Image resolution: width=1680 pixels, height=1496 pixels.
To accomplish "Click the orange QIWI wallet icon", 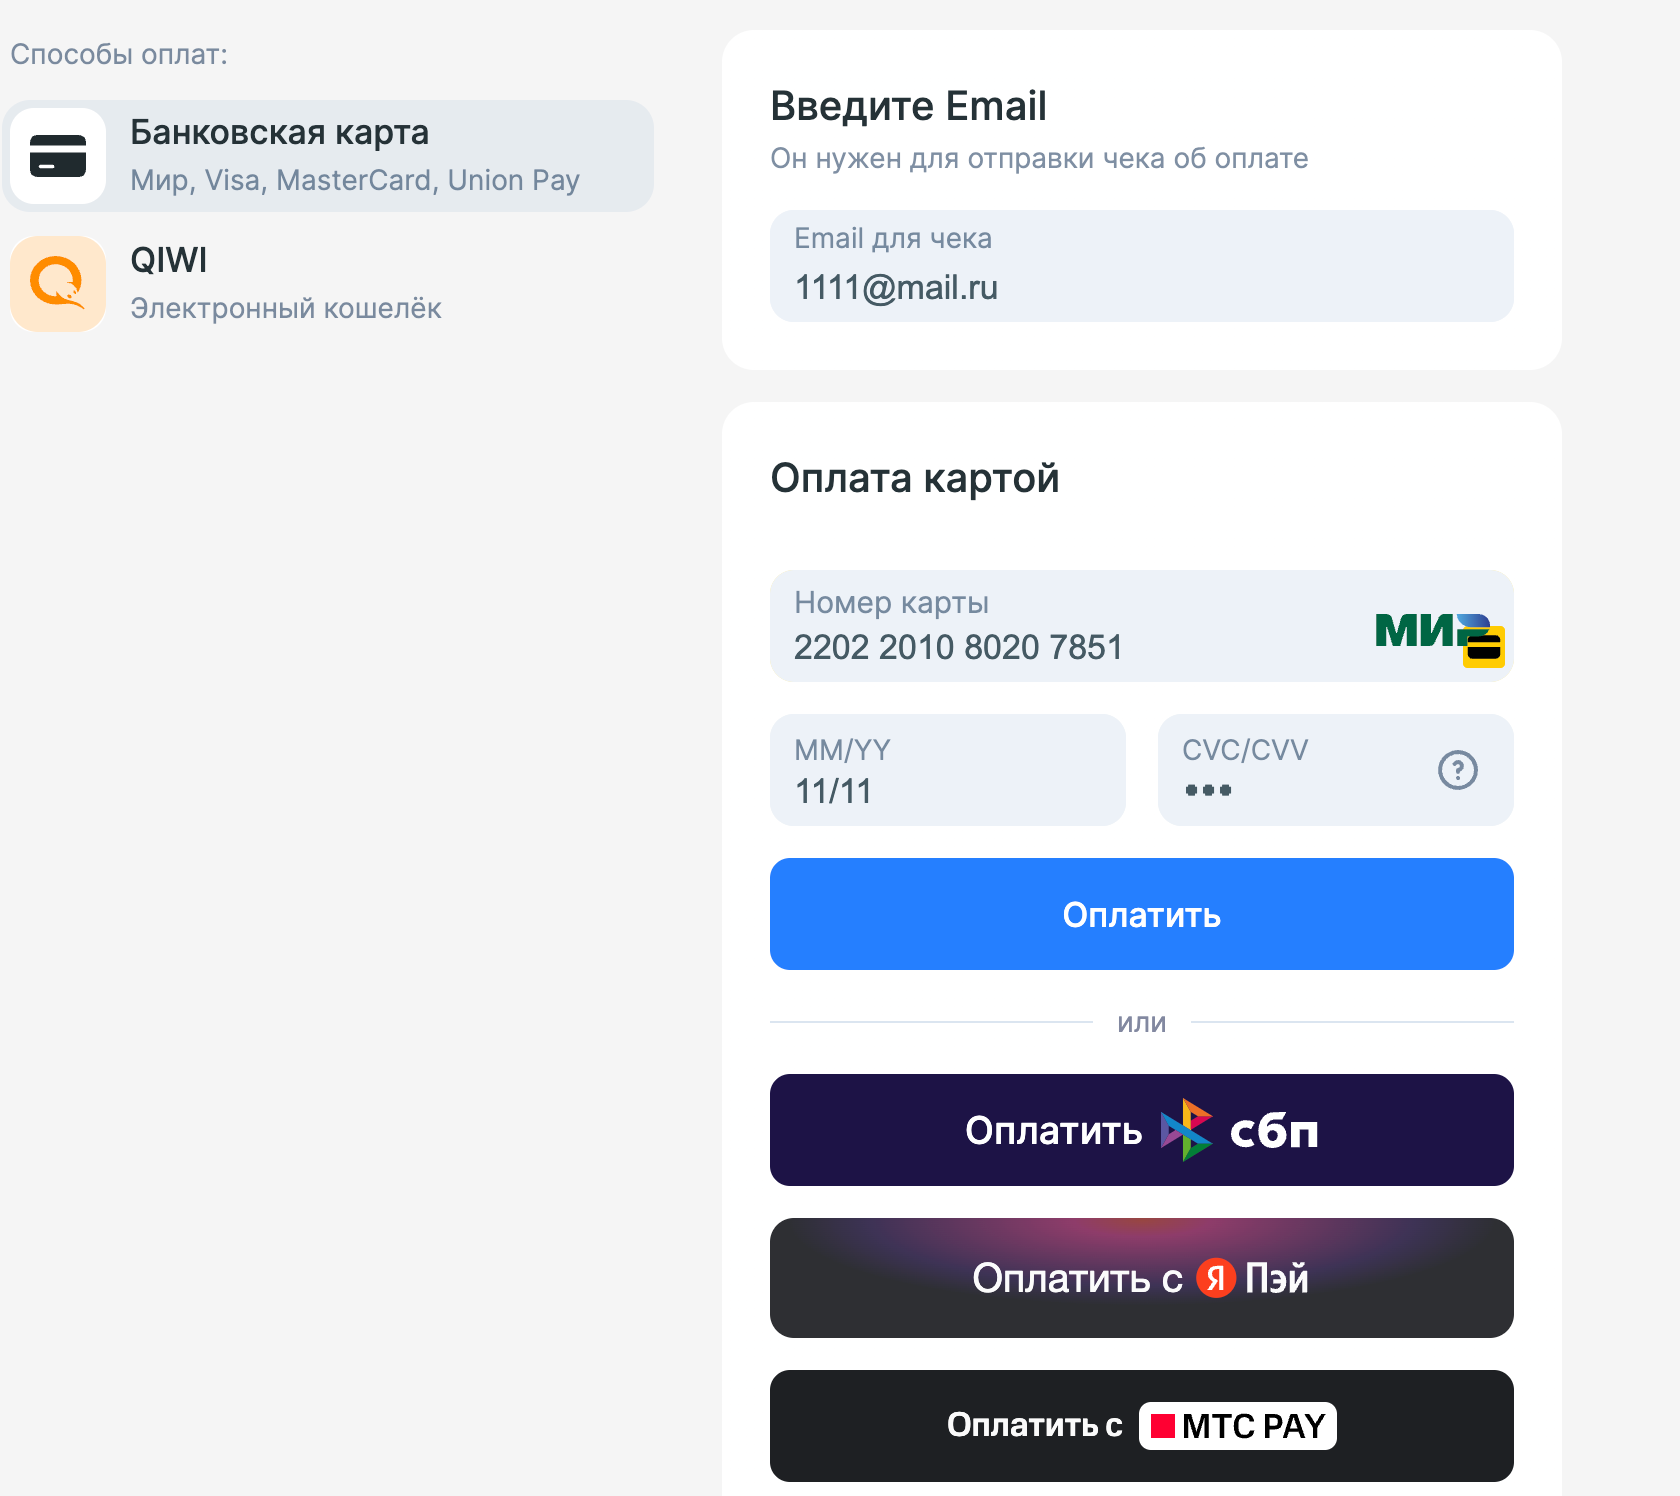I will click(58, 284).
